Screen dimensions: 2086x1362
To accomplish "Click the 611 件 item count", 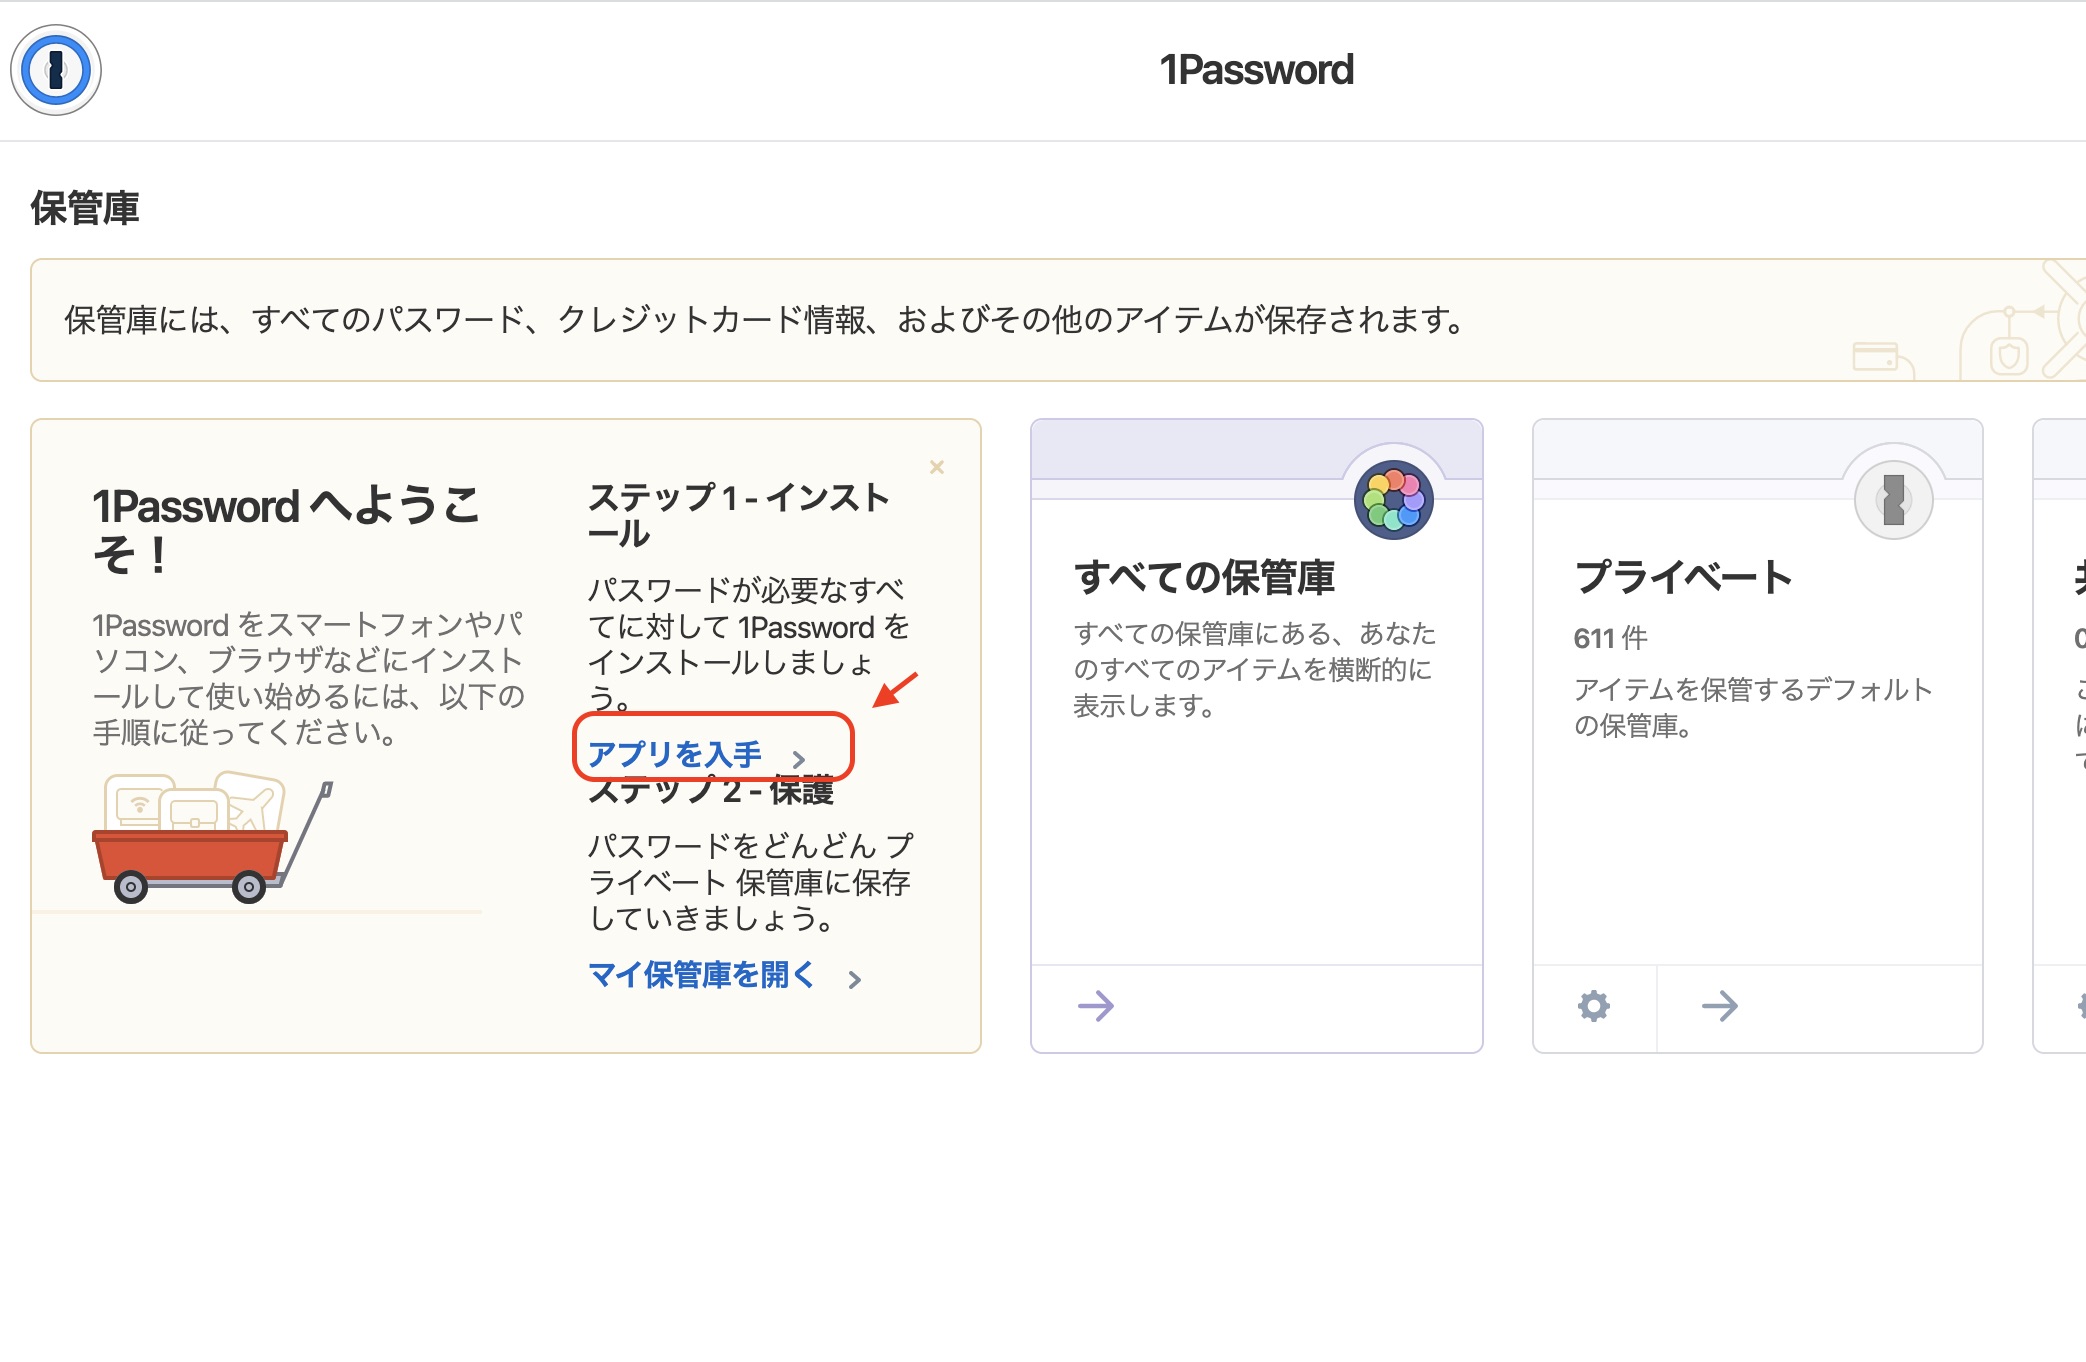I will click(x=1611, y=638).
